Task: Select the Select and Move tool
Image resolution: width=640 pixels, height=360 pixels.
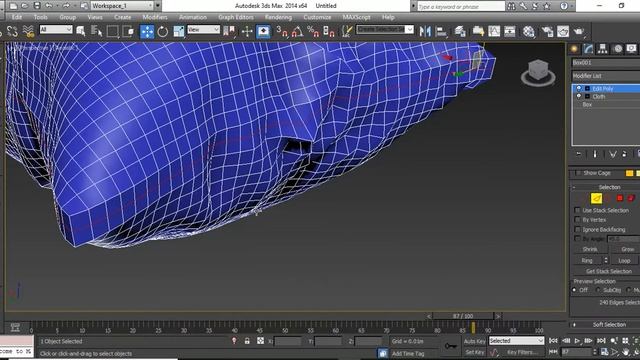Action: pyautogui.click(x=147, y=31)
